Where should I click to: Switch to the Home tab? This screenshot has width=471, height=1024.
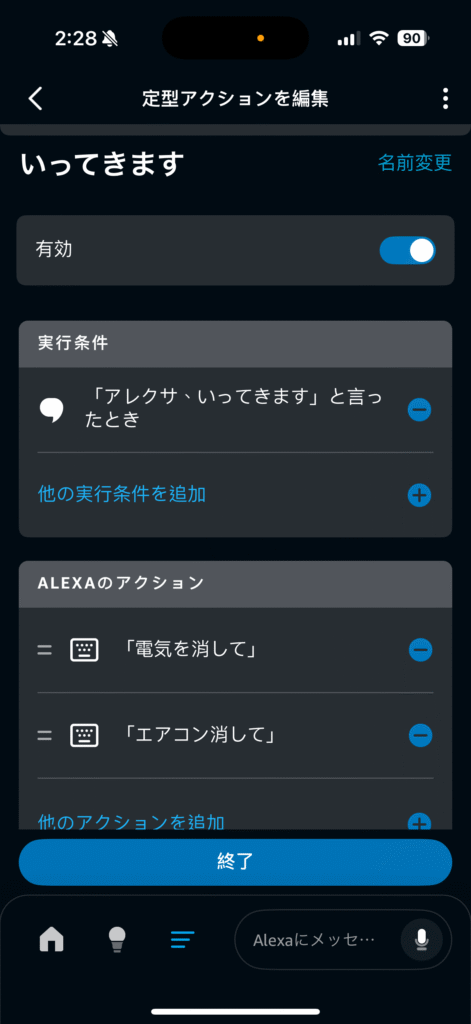(x=52, y=940)
